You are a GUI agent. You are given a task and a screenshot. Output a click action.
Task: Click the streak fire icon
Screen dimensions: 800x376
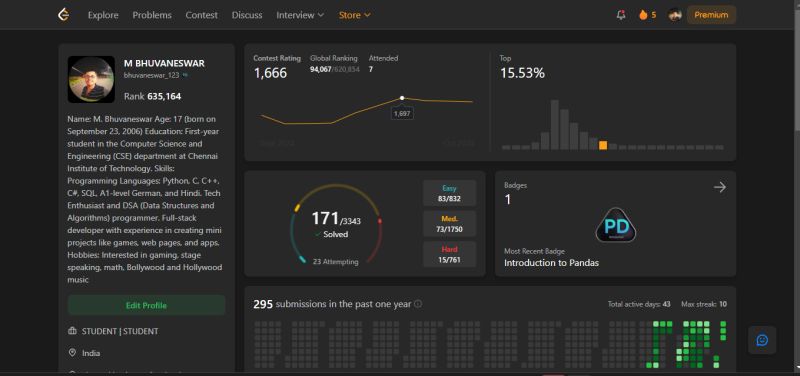coord(643,15)
